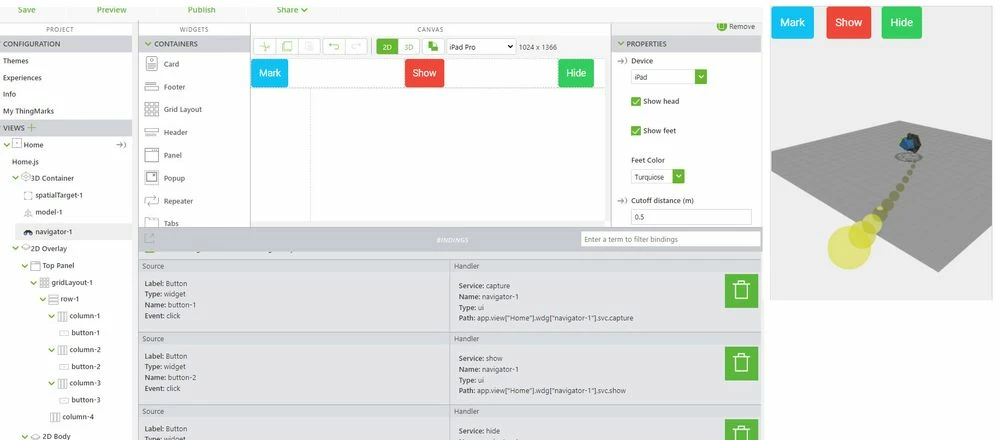Click the Repeater widget icon
This screenshot has height=440, width=999.
coord(152,201)
